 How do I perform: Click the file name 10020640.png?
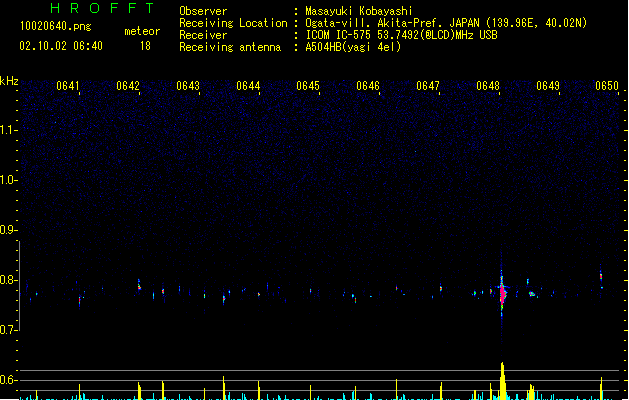[x=56, y=26]
